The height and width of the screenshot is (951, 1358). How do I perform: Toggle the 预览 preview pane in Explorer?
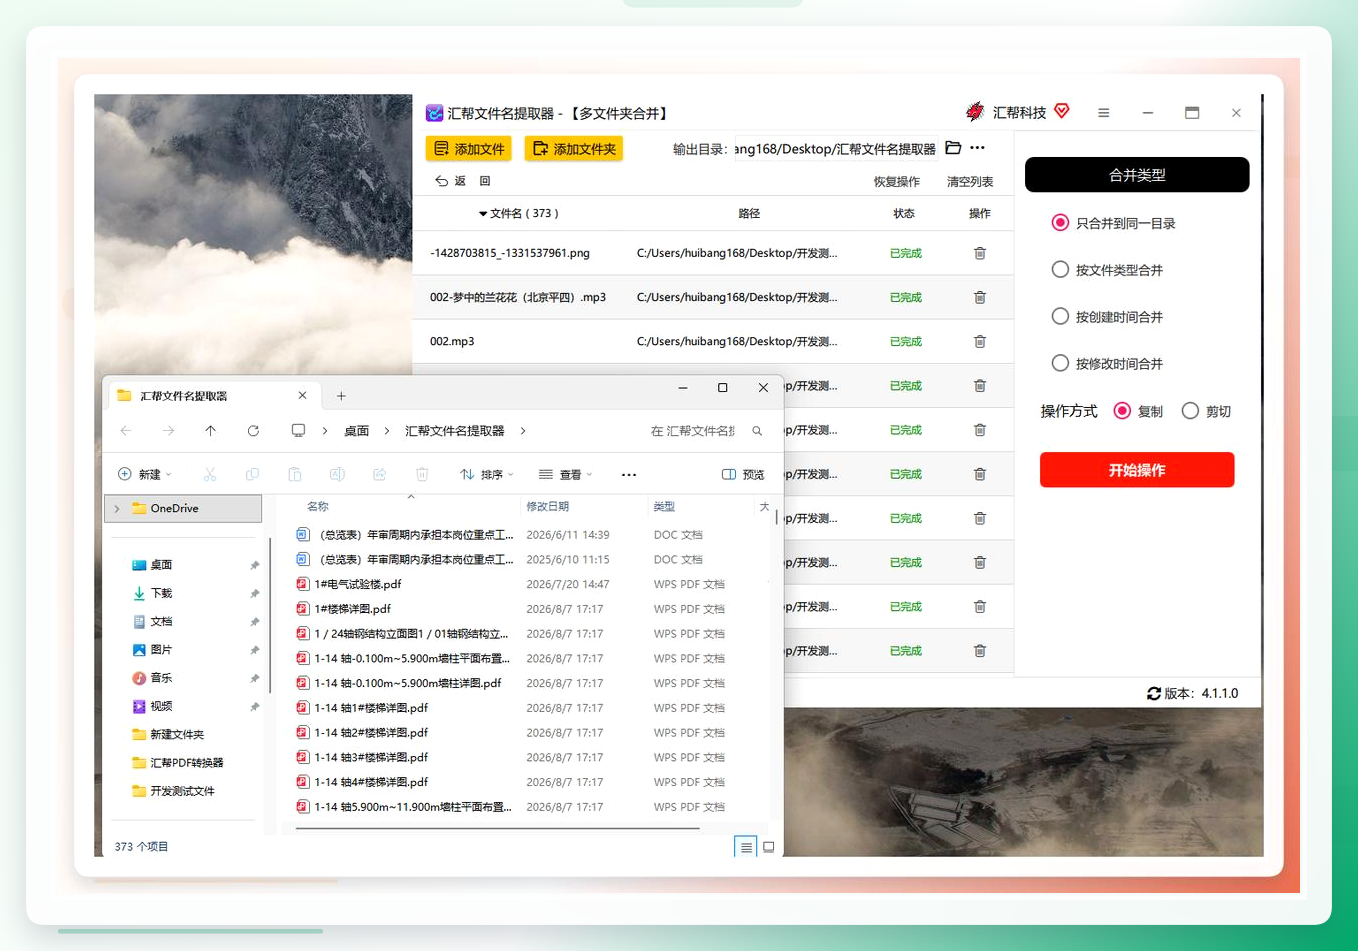coord(743,474)
